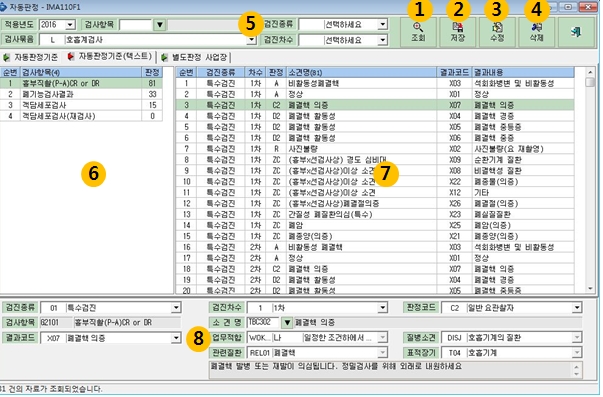
Task: Open the 관련질환 REL01 폐결핵 dropdown
Action: click(382, 352)
